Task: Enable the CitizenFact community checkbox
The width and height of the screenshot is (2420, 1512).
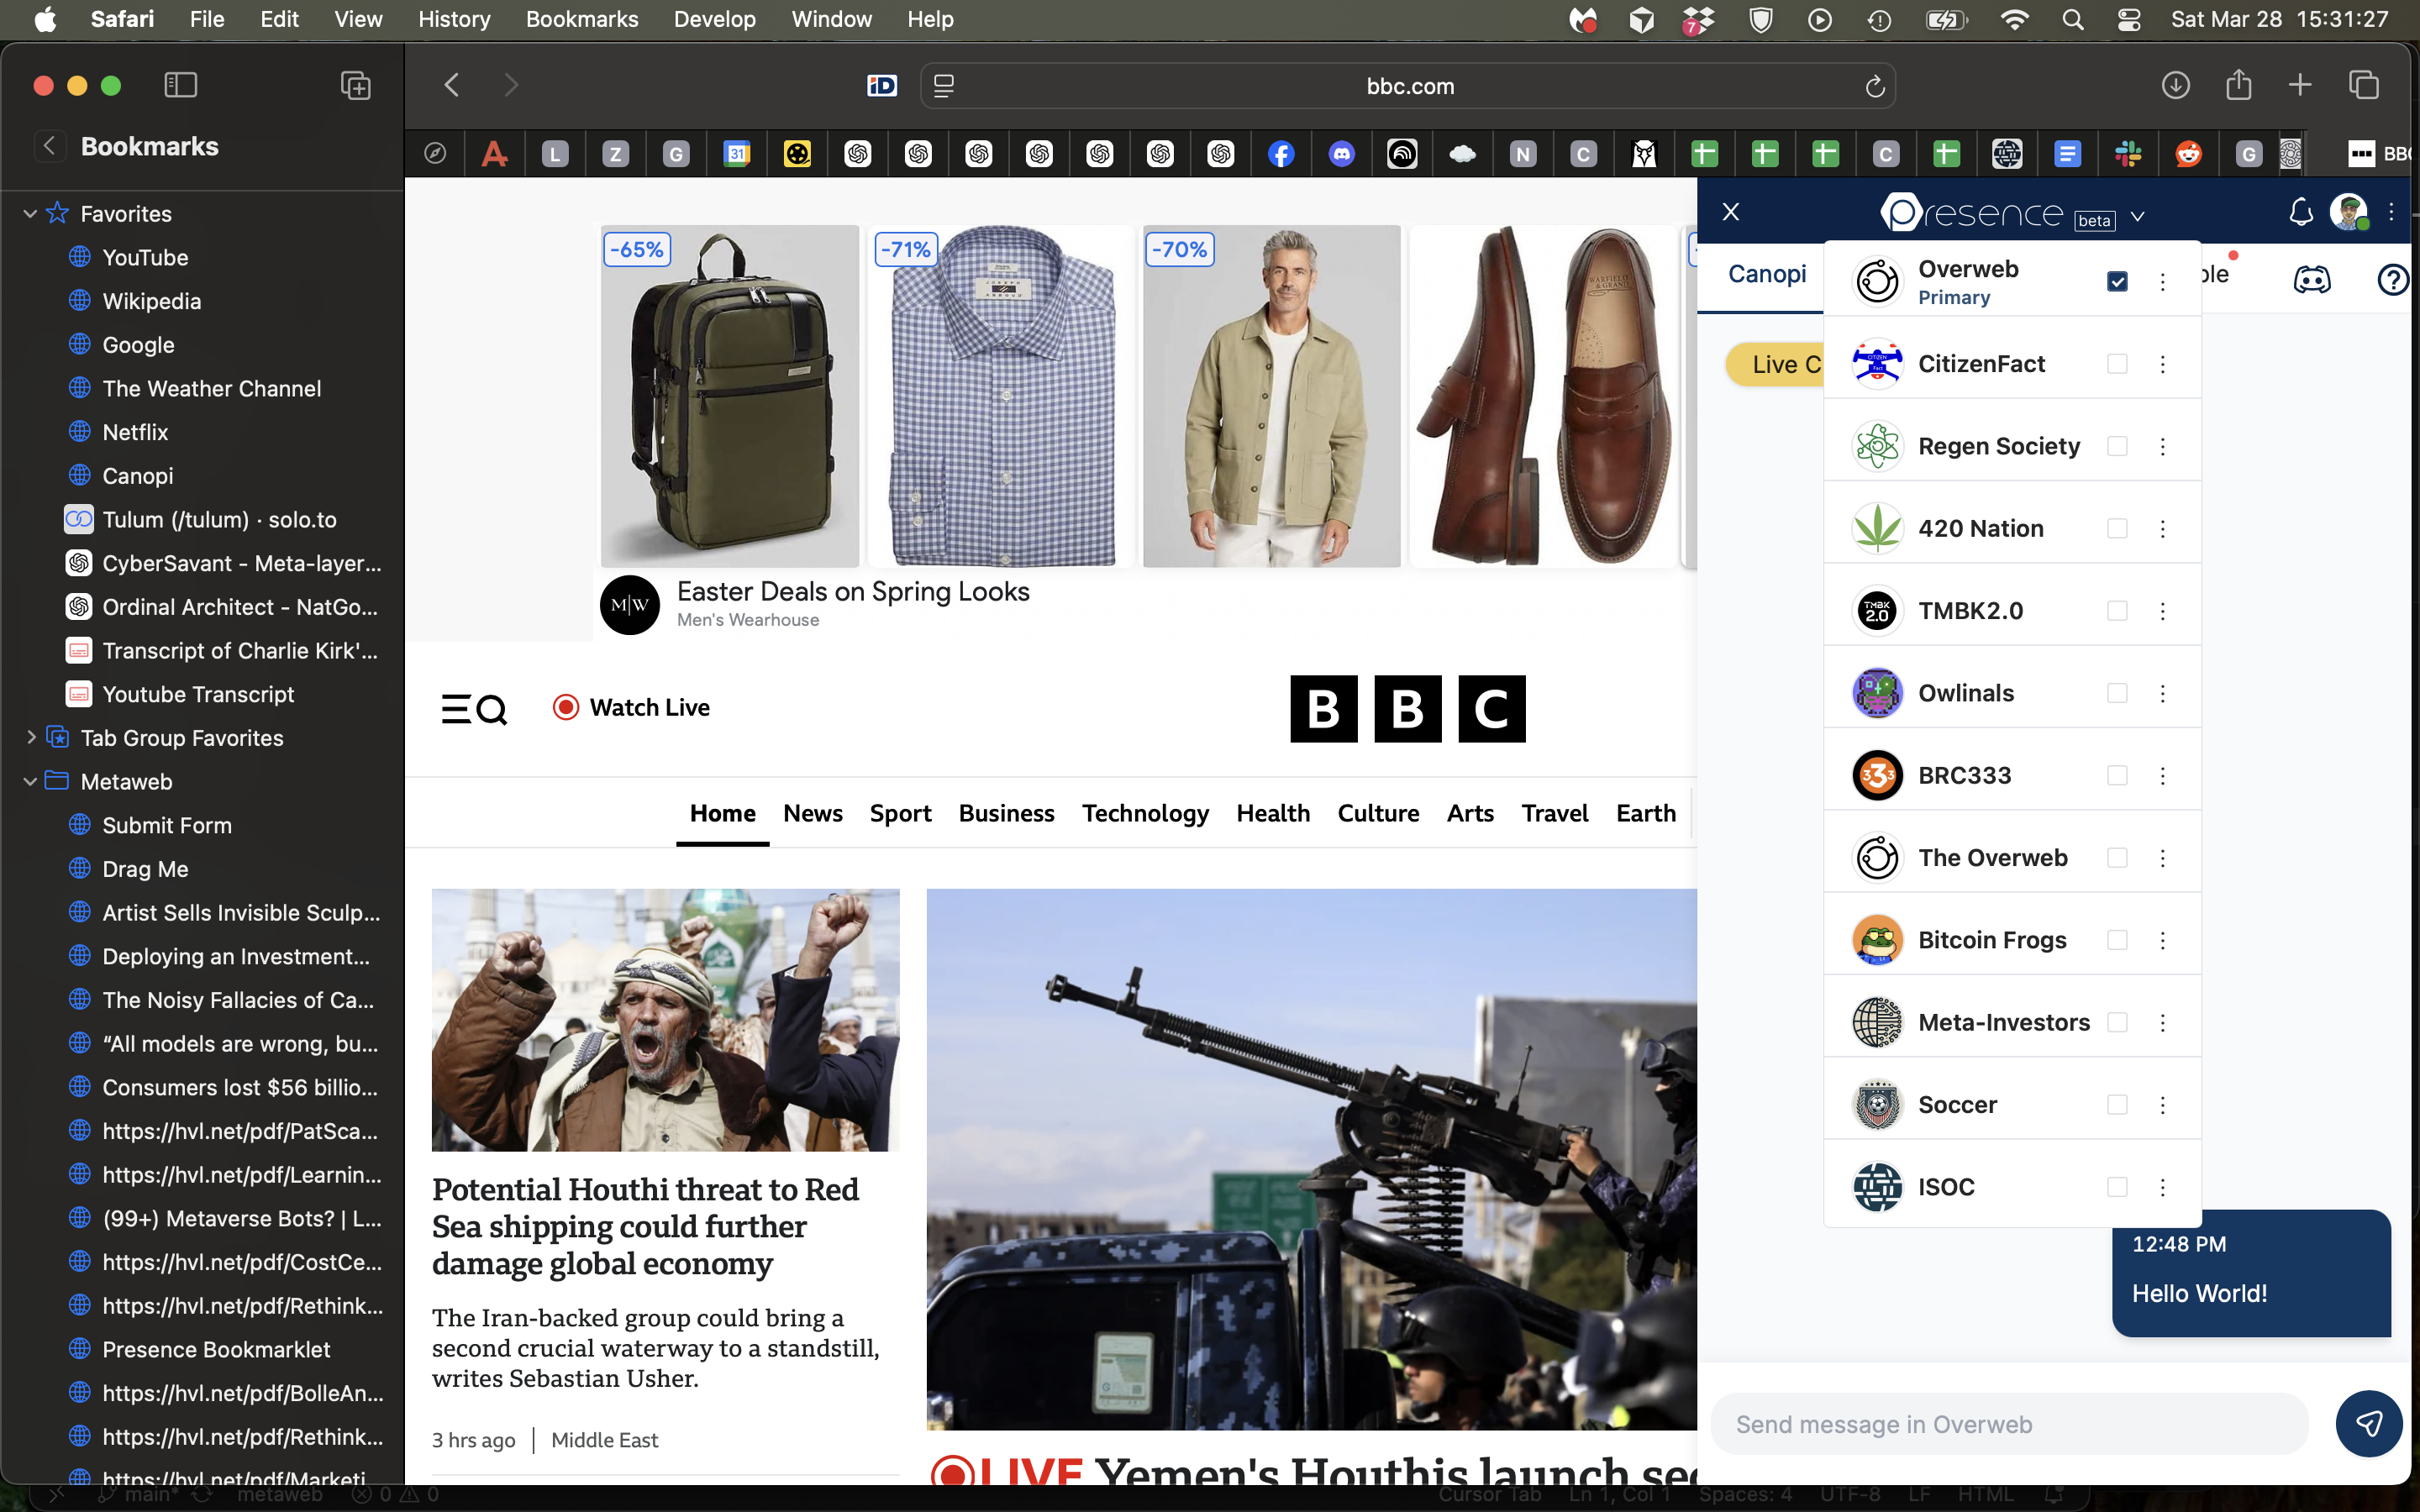Action: point(2117,364)
